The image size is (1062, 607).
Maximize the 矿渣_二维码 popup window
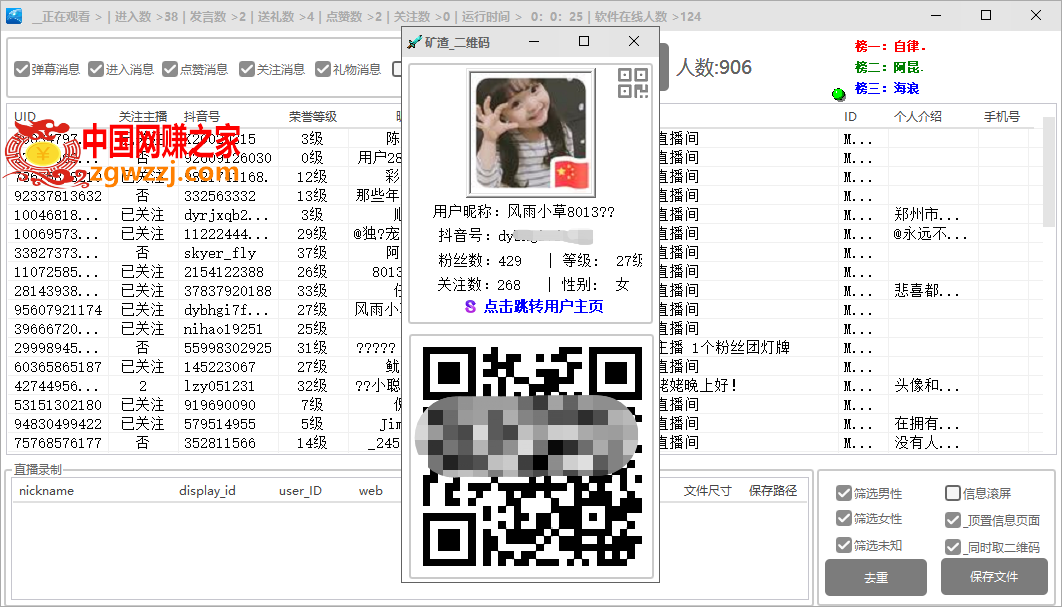[x=584, y=41]
